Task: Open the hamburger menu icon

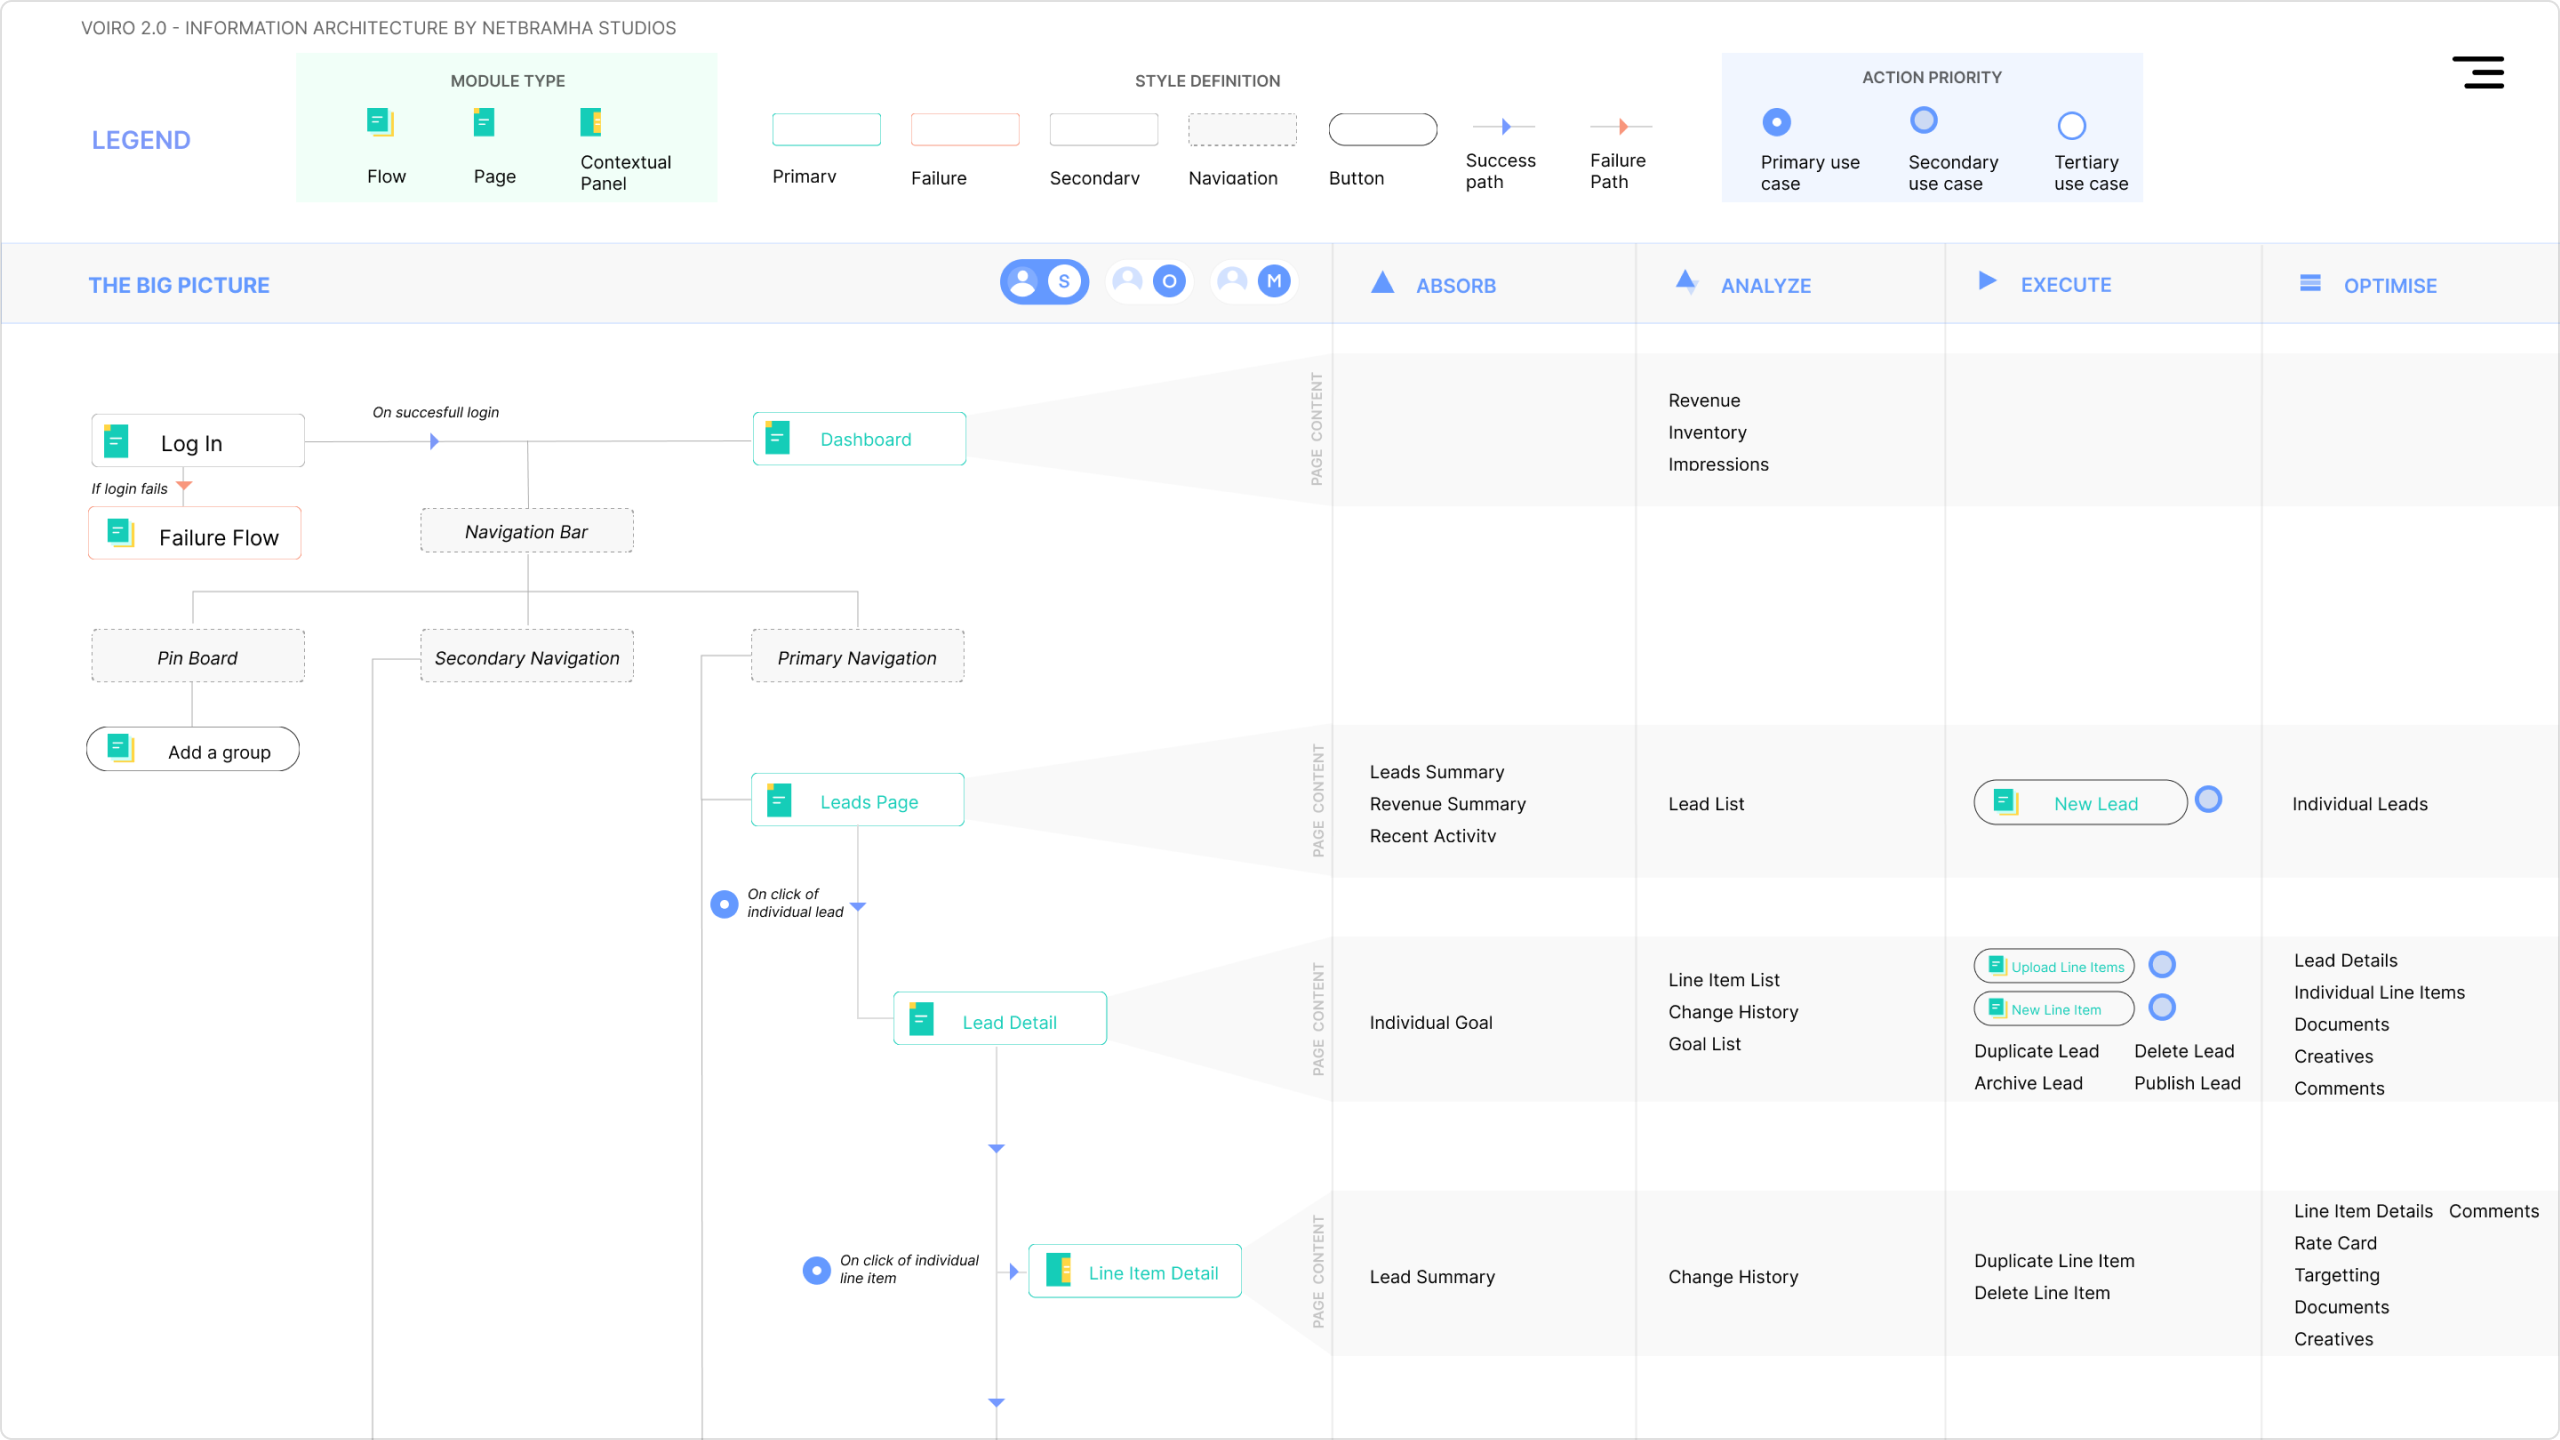Action: [2477, 72]
